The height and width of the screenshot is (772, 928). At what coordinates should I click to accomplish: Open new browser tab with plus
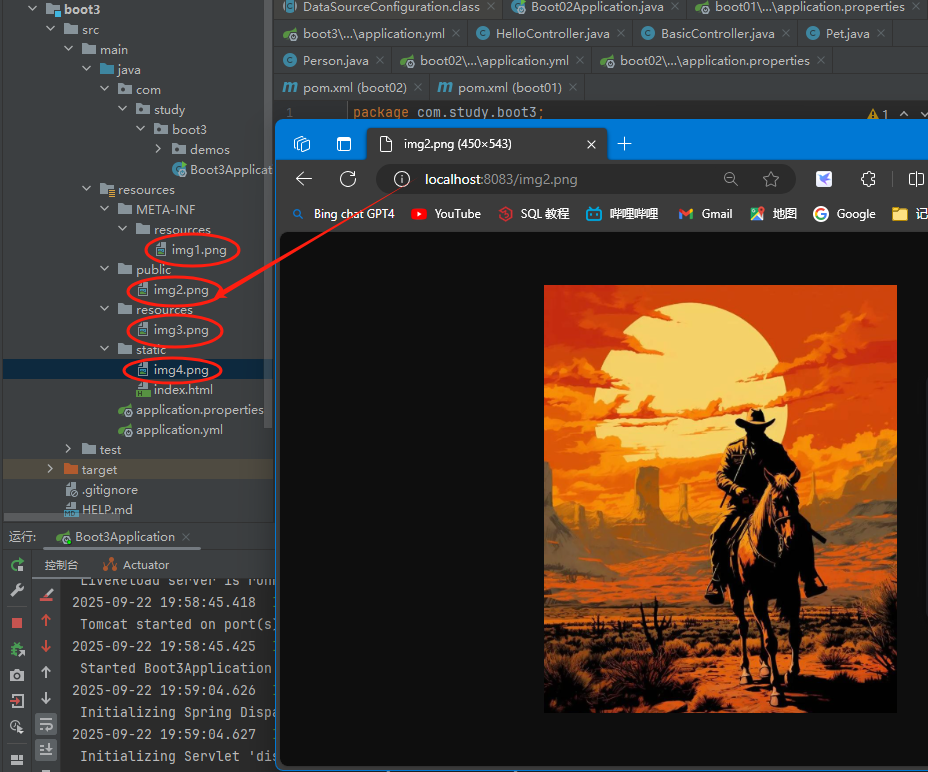coord(624,144)
